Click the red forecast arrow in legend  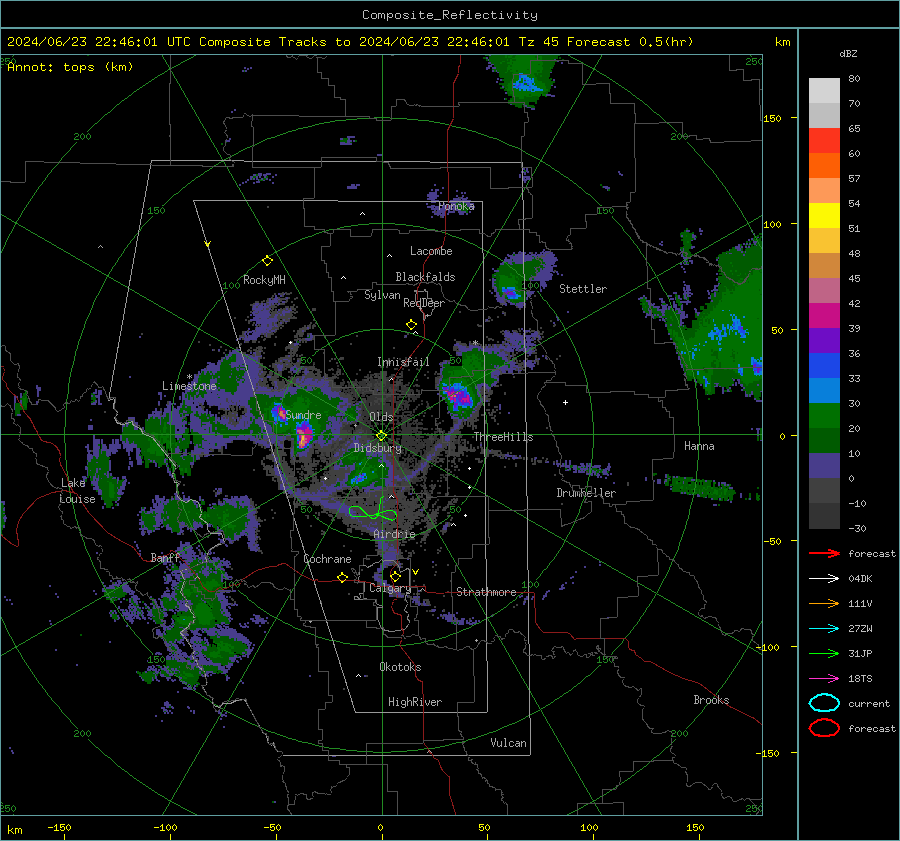[x=824, y=553]
